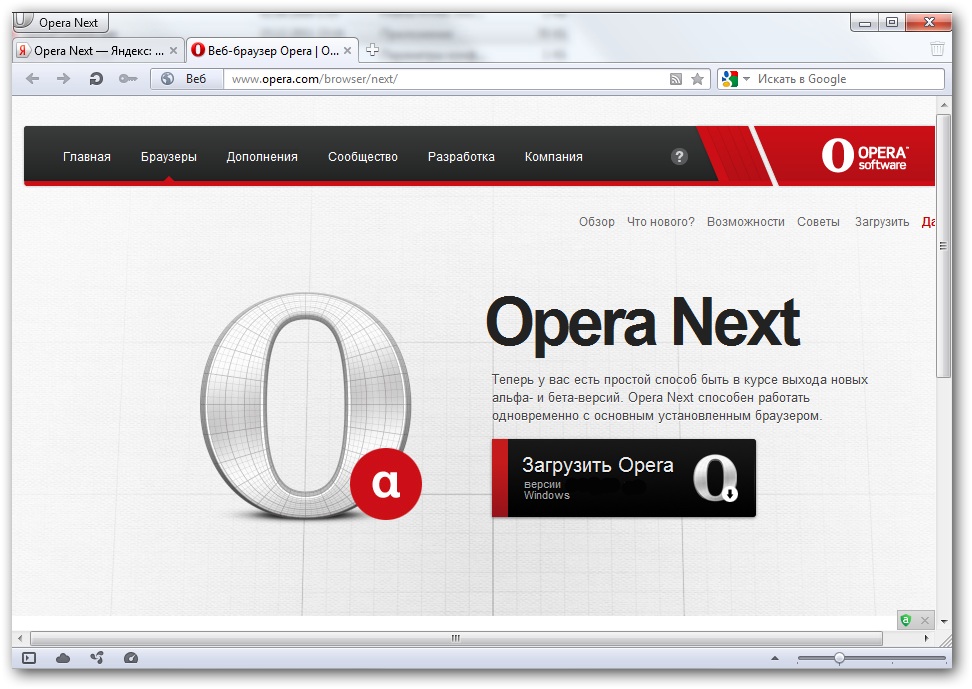The image size is (972, 689).
Task: Expand the view options arrow beside zoom slider
Action: tap(773, 658)
